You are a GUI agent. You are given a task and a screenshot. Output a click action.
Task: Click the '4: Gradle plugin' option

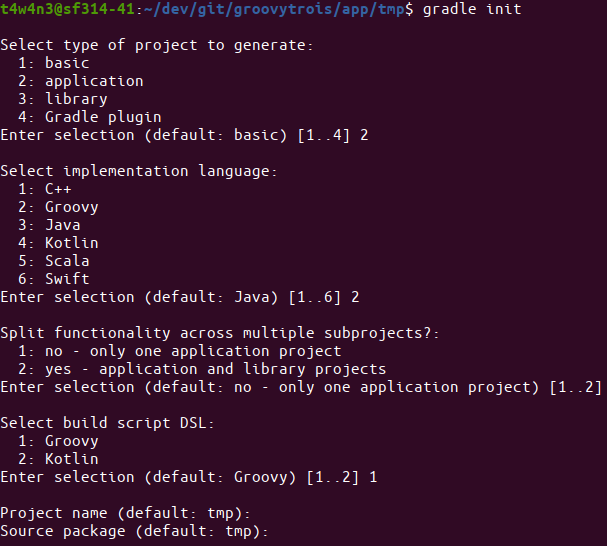click(x=89, y=117)
